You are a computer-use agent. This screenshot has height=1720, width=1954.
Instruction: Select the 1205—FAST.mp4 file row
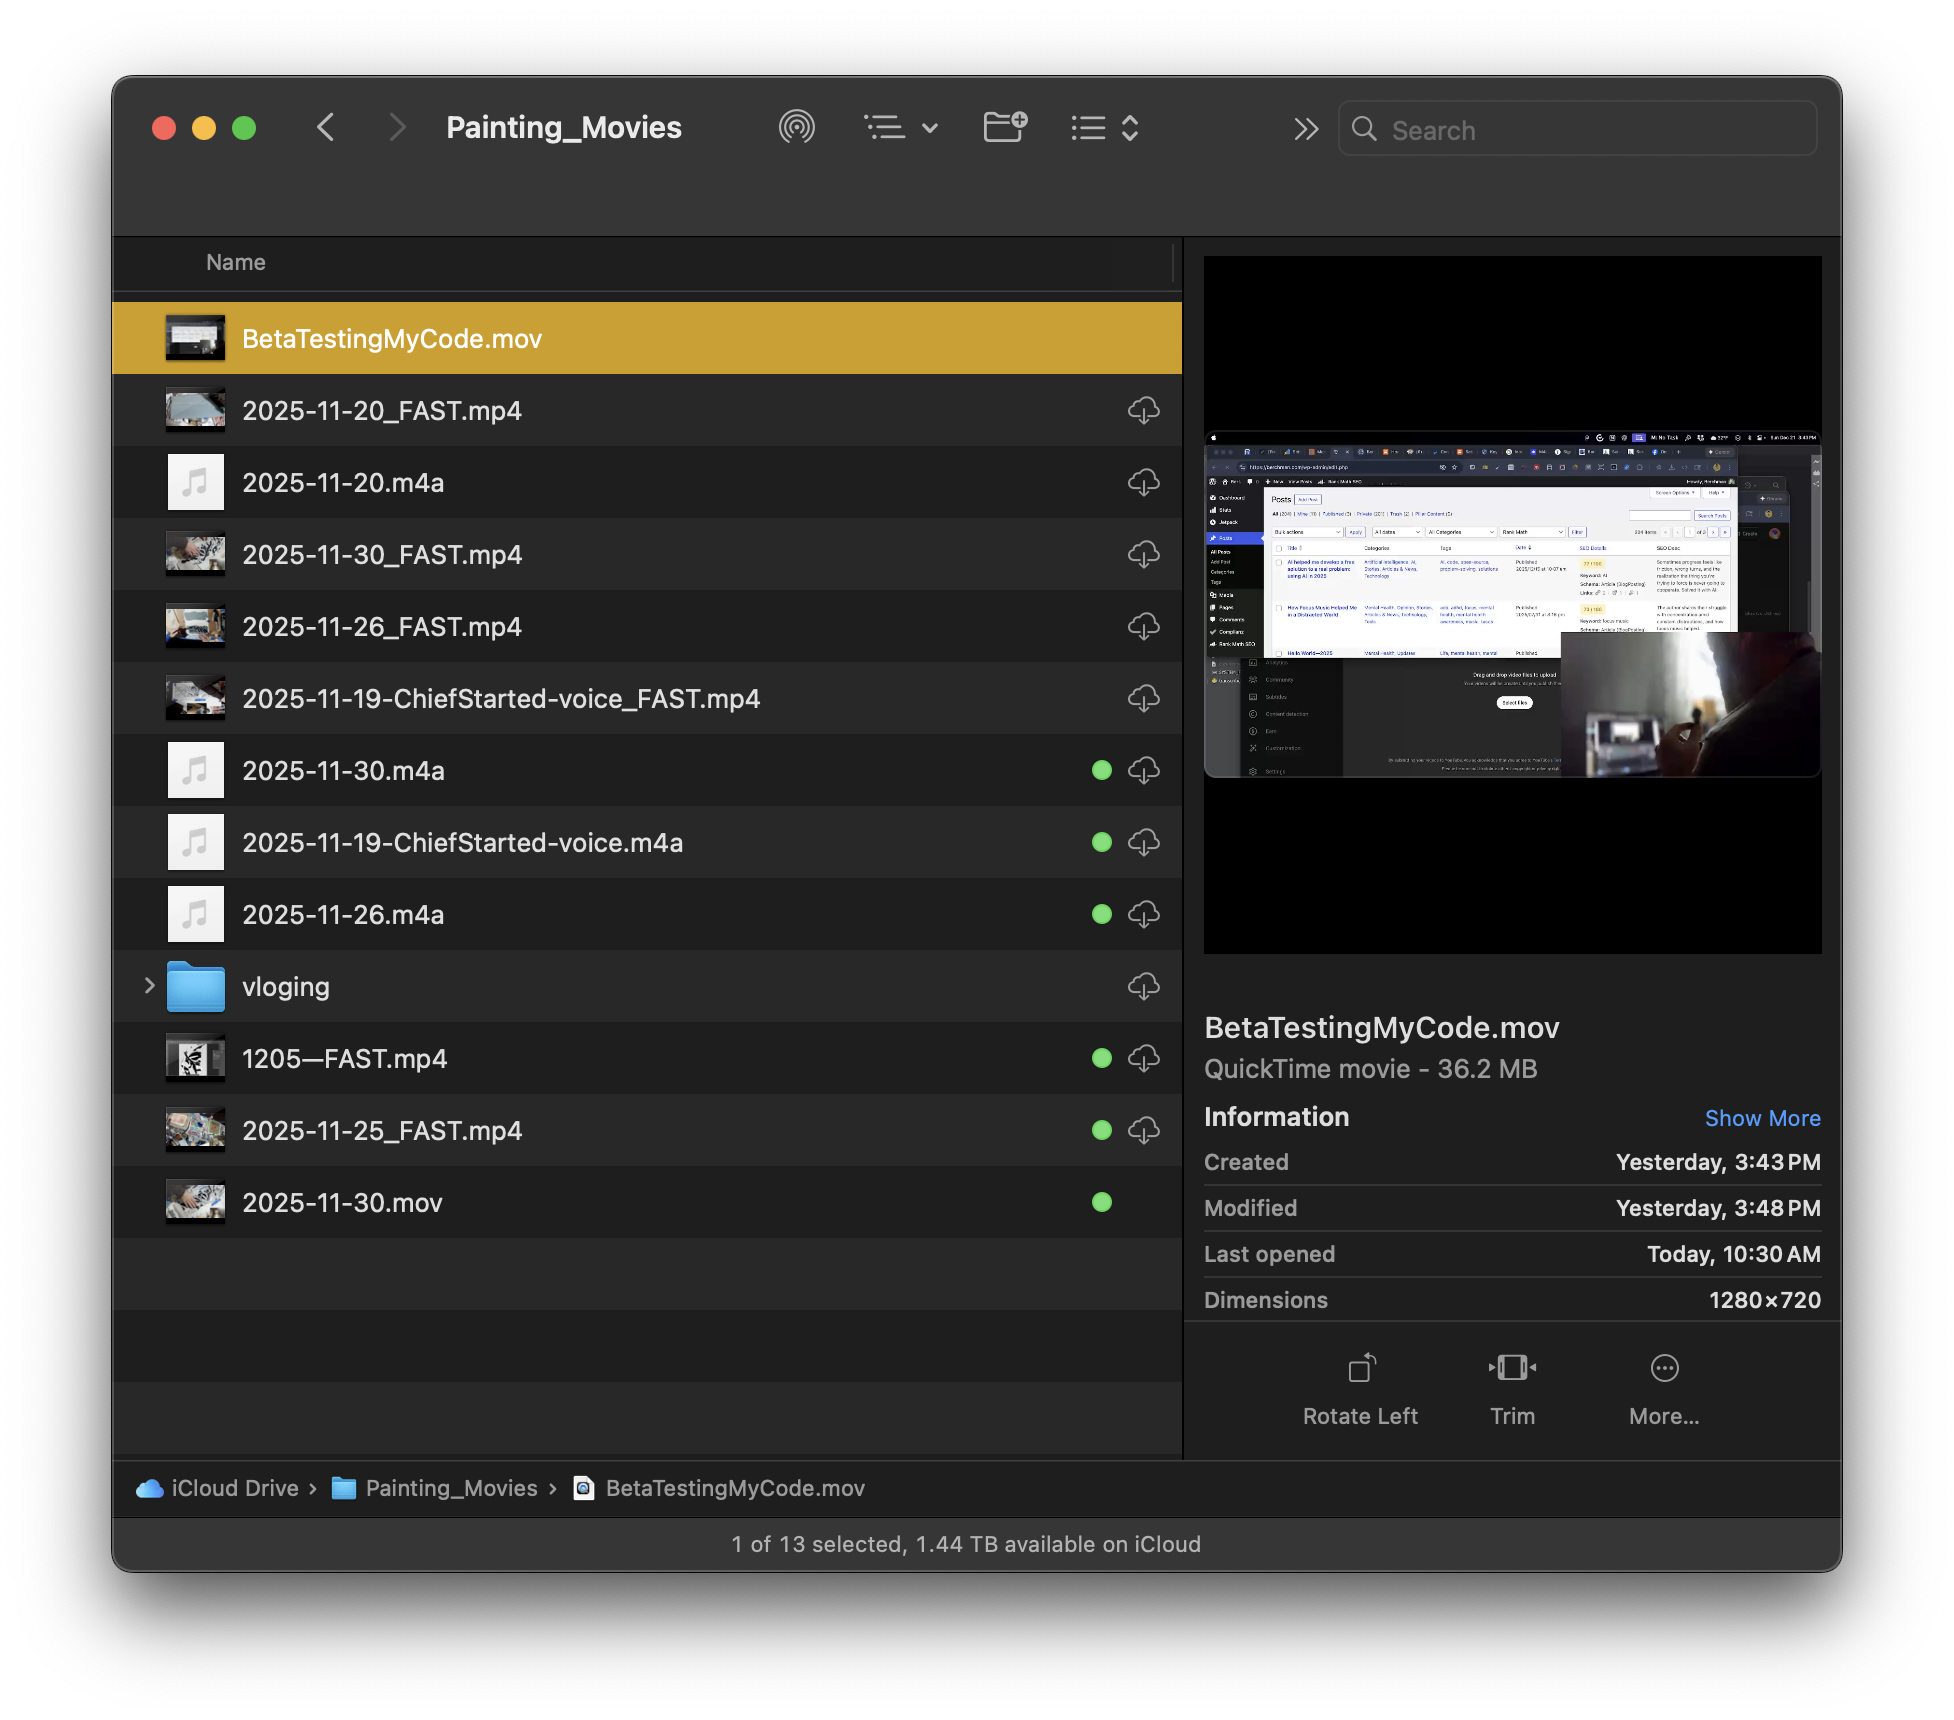[647, 1058]
